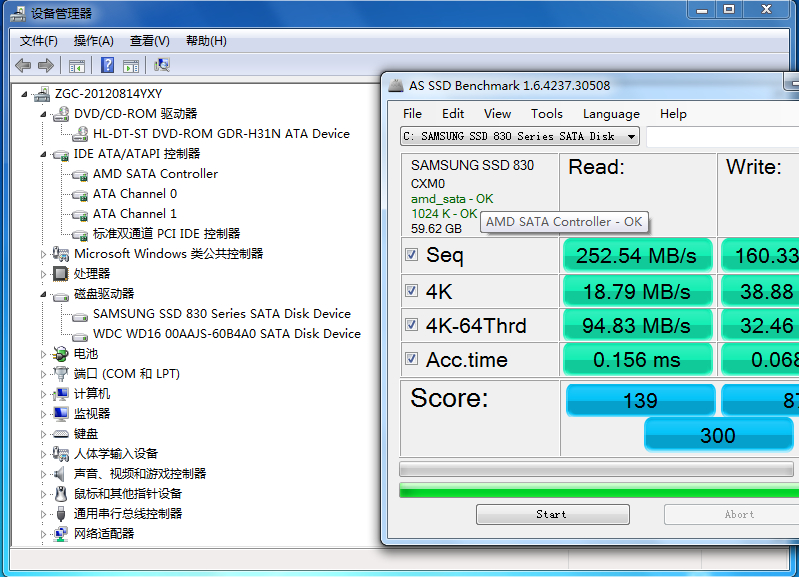Click the 处理器 processor chip icon
The height and width of the screenshot is (577, 799).
(61, 274)
